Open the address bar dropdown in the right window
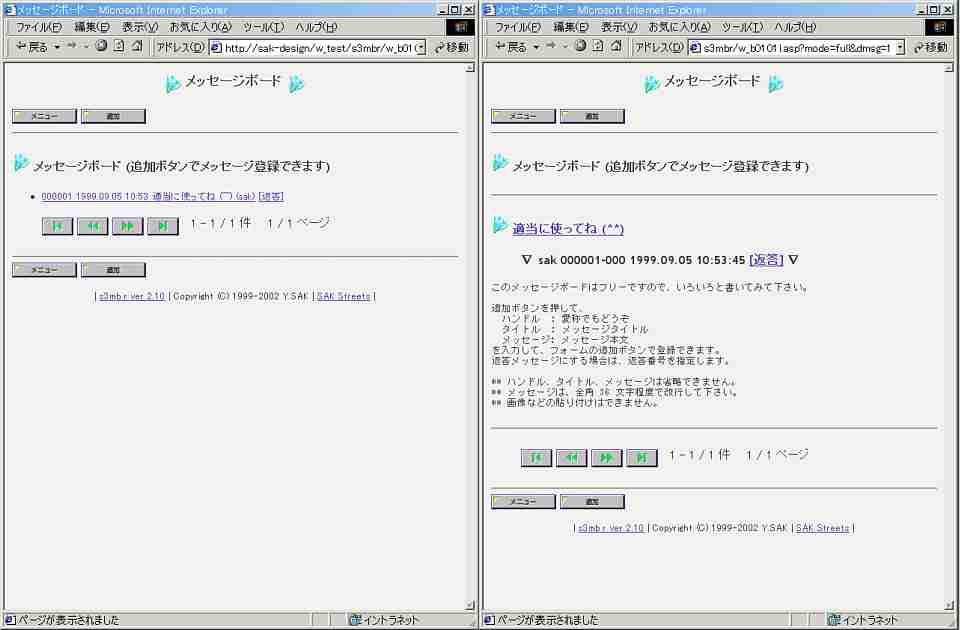The image size is (960, 630). (900, 47)
